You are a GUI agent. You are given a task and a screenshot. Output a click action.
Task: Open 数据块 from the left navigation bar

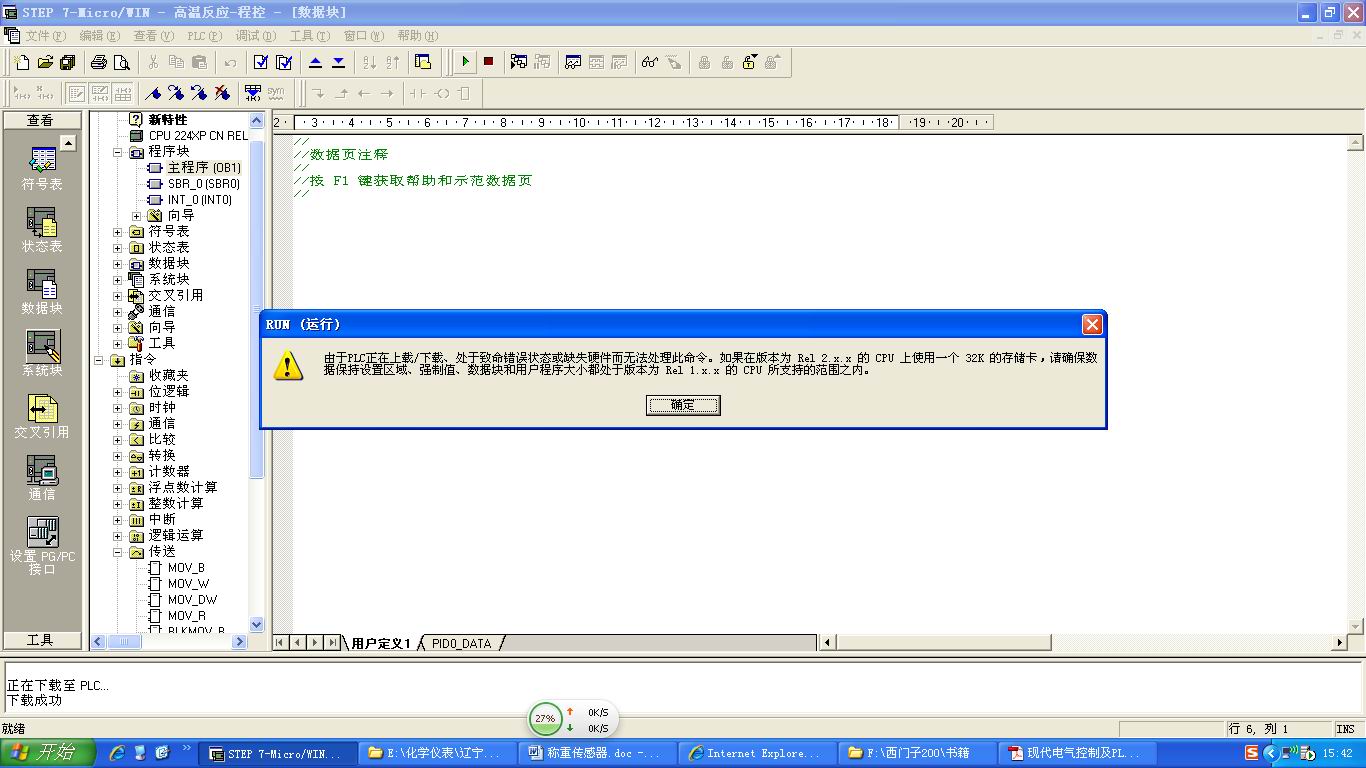tap(42, 292)
